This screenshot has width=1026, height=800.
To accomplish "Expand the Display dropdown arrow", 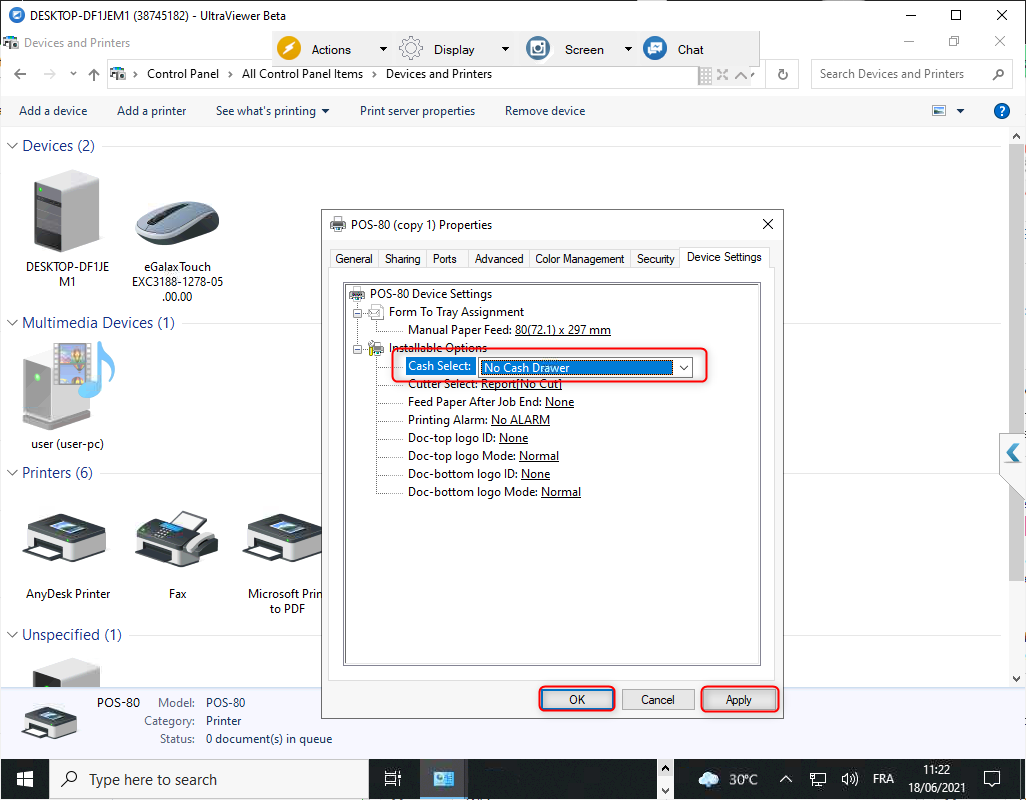I will [505, 49].
